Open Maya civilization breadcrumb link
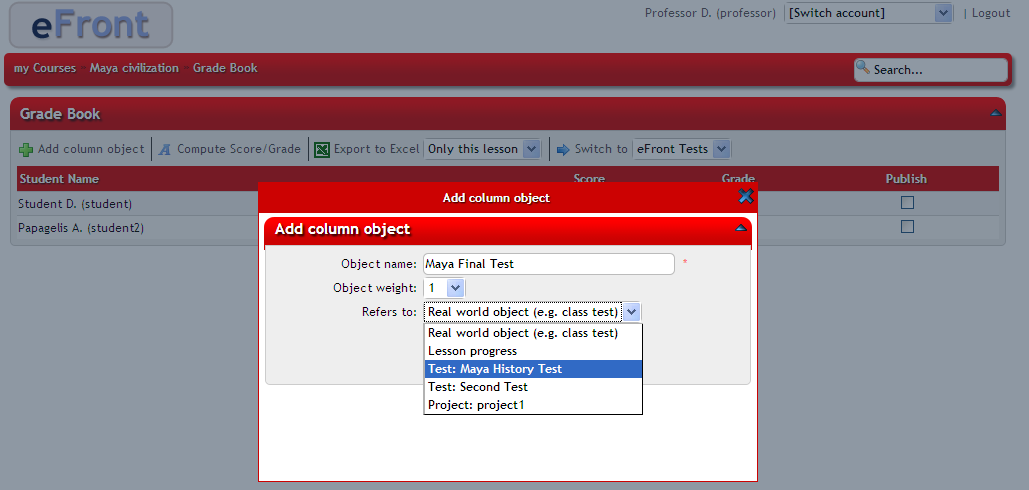Screen dimensions: 1029x490 point(134,68)
